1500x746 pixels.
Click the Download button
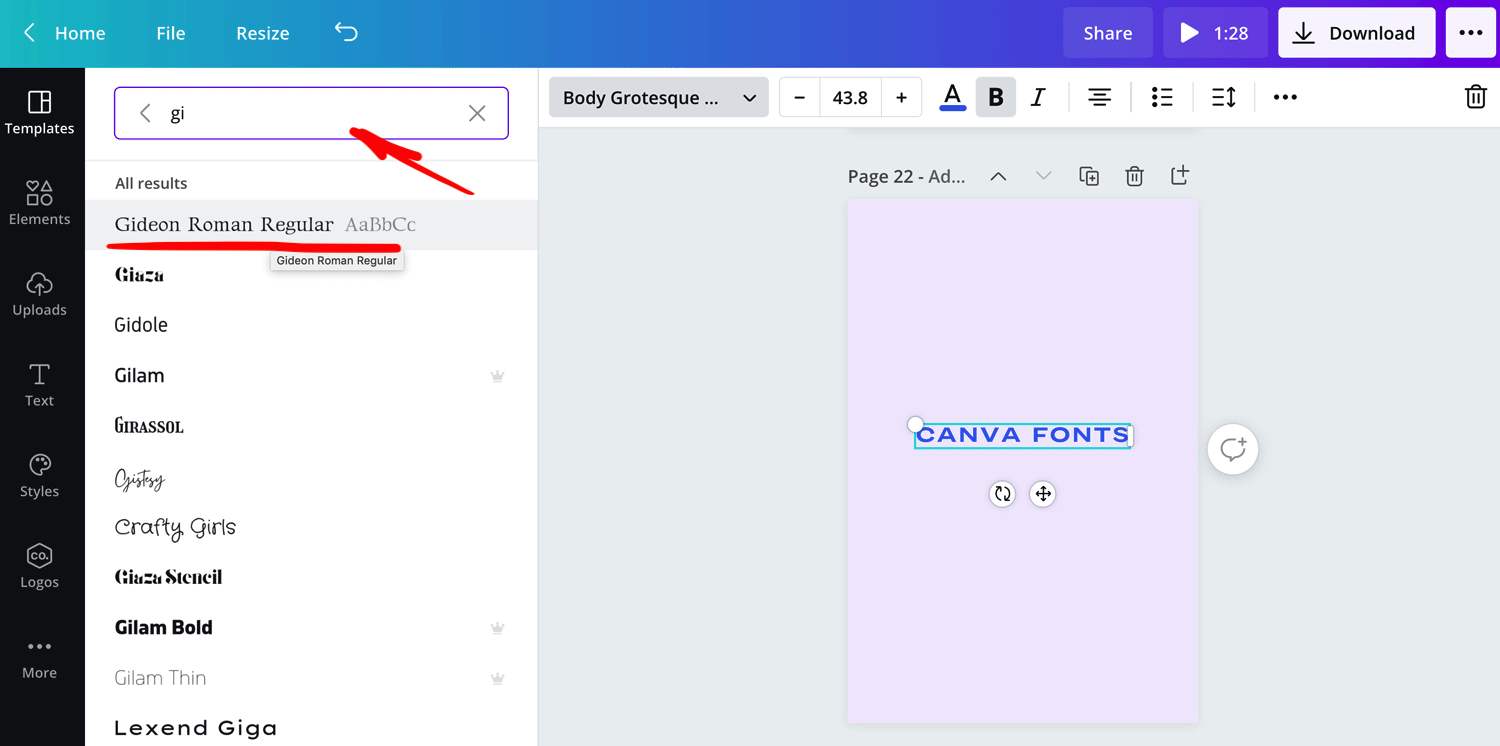click(x=1356, y=33)
